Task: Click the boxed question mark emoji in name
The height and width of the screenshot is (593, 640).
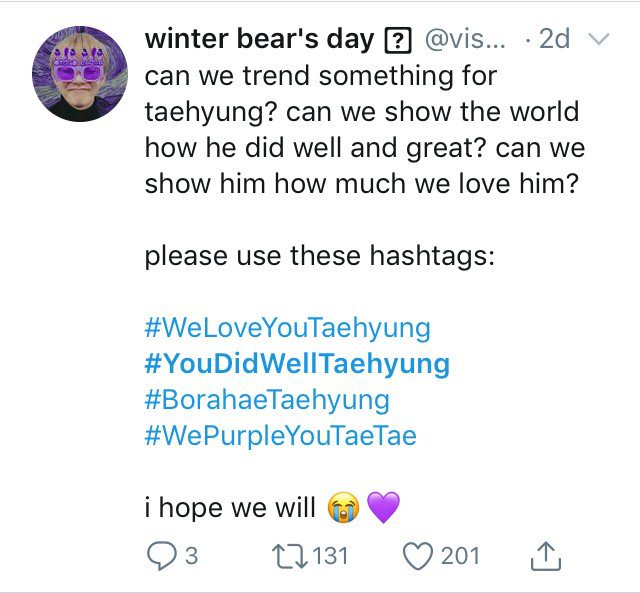Action: tap(398, 40)
